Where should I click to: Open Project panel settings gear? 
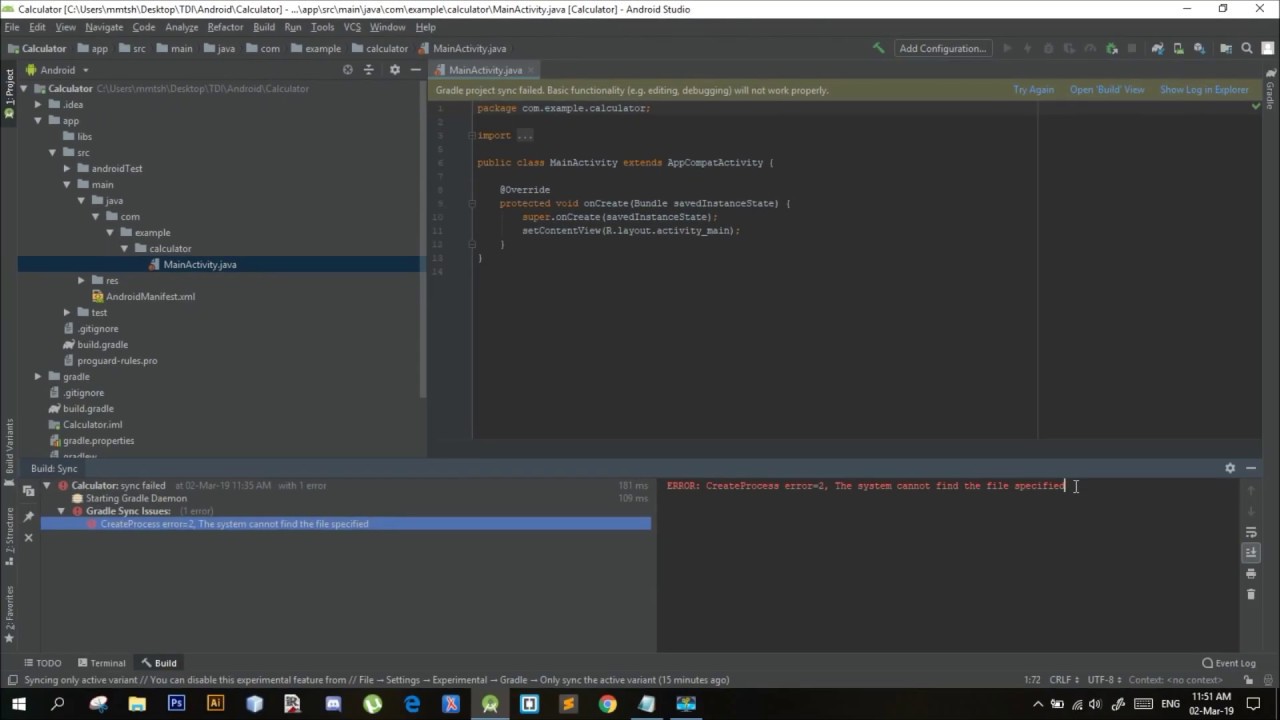coord(394,70)
